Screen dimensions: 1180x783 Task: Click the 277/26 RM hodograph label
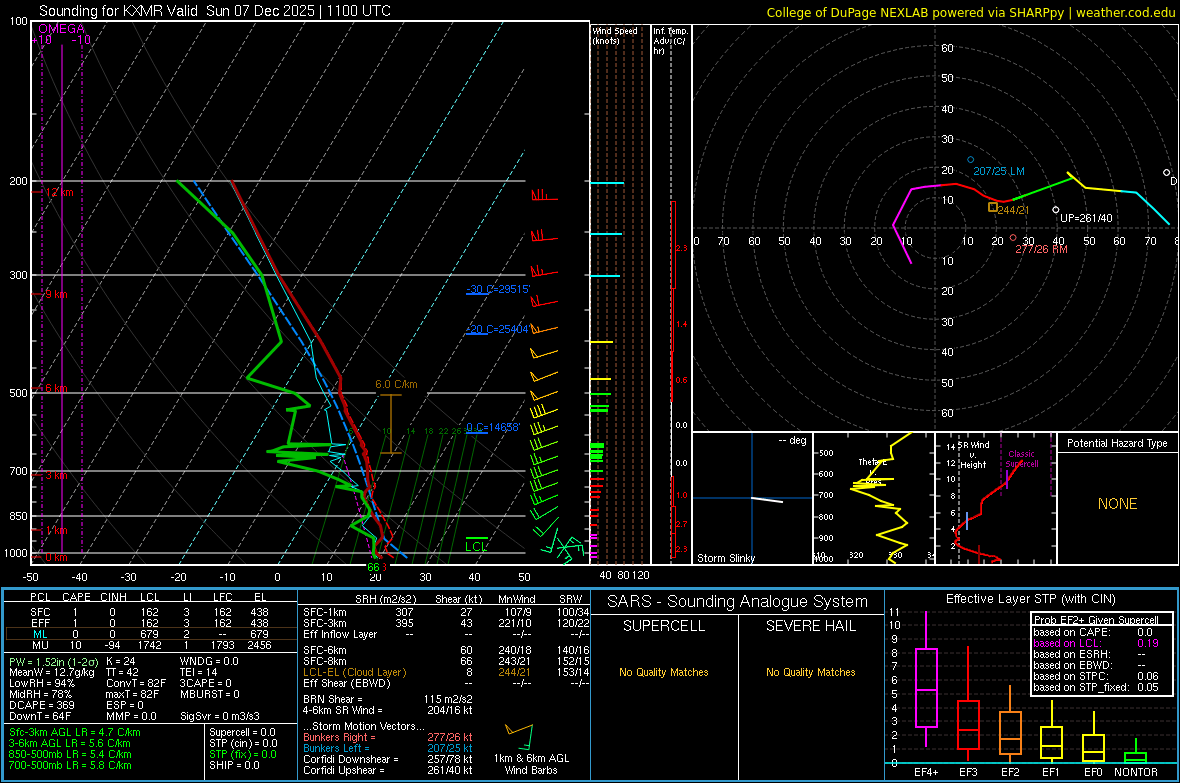pos(1041,248)
